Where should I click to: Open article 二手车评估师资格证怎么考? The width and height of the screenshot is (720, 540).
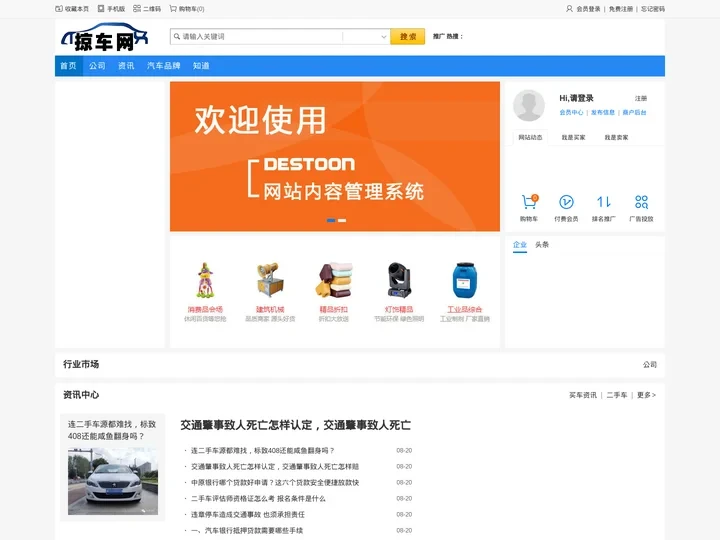click(x=258, y=499)
